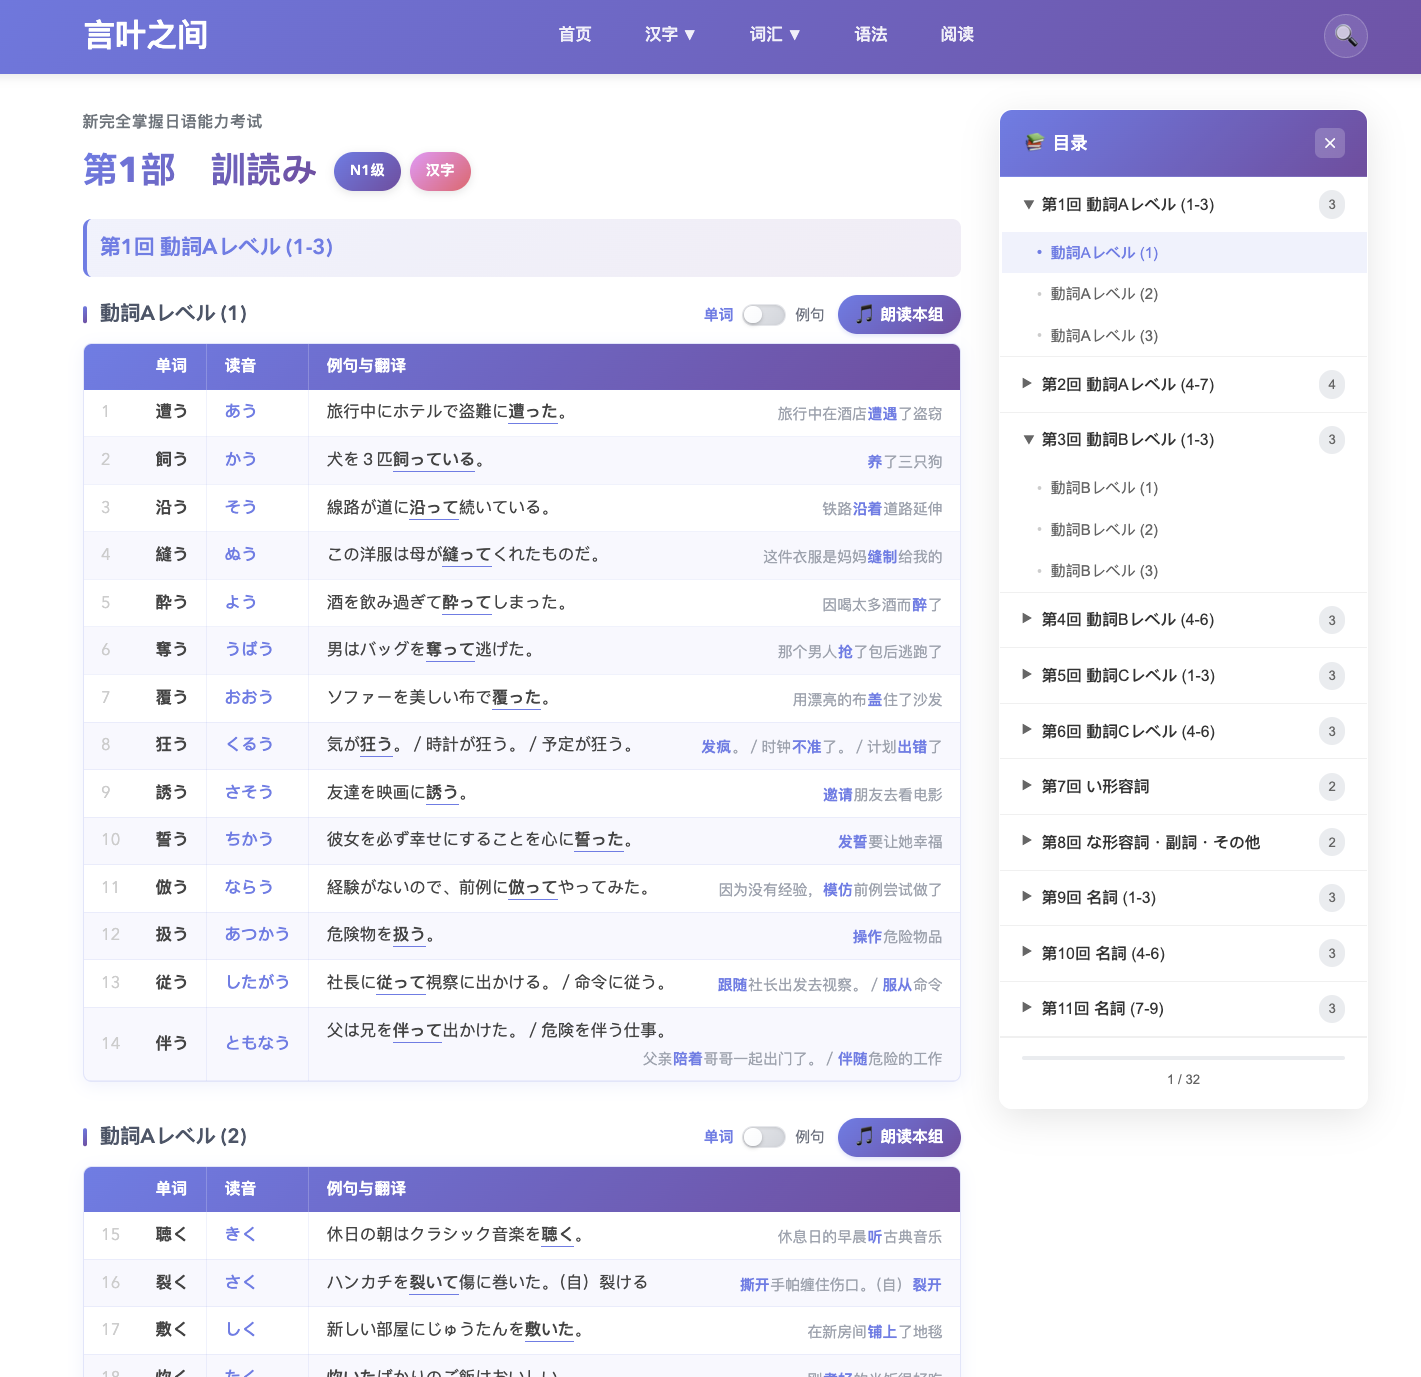
Task: Open the 词汇 dropdown menu
Action: click(775, 35)
